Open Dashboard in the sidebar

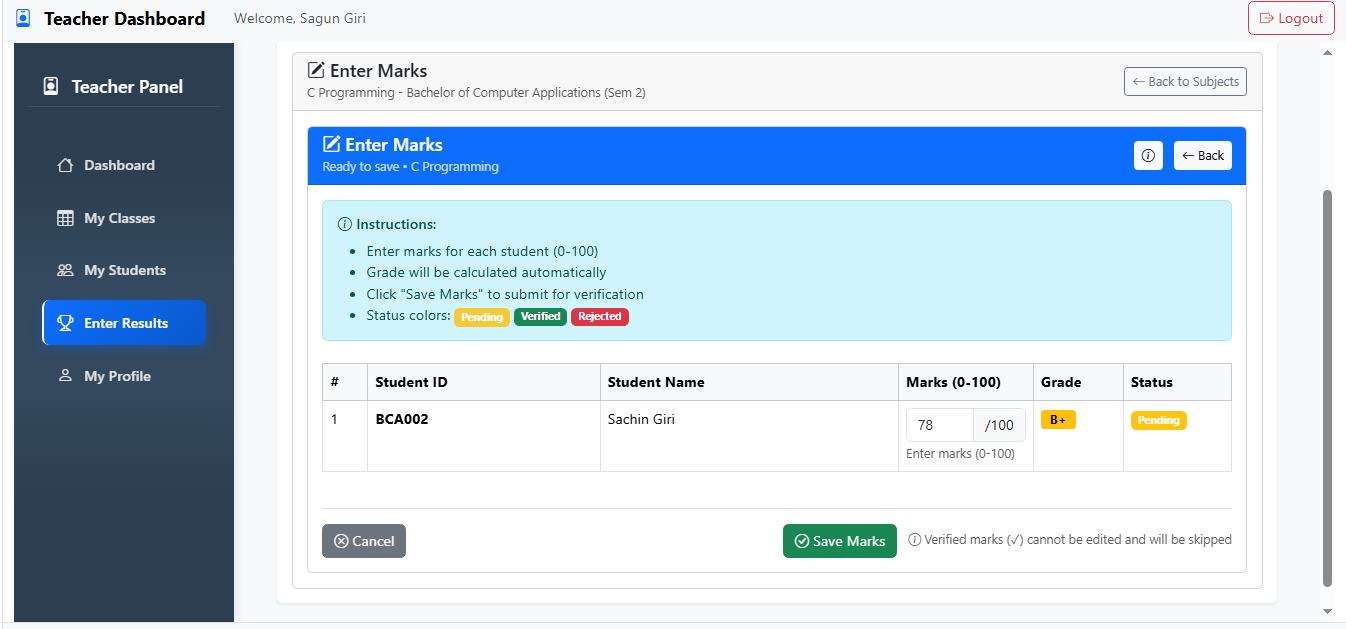coord(124,165)
